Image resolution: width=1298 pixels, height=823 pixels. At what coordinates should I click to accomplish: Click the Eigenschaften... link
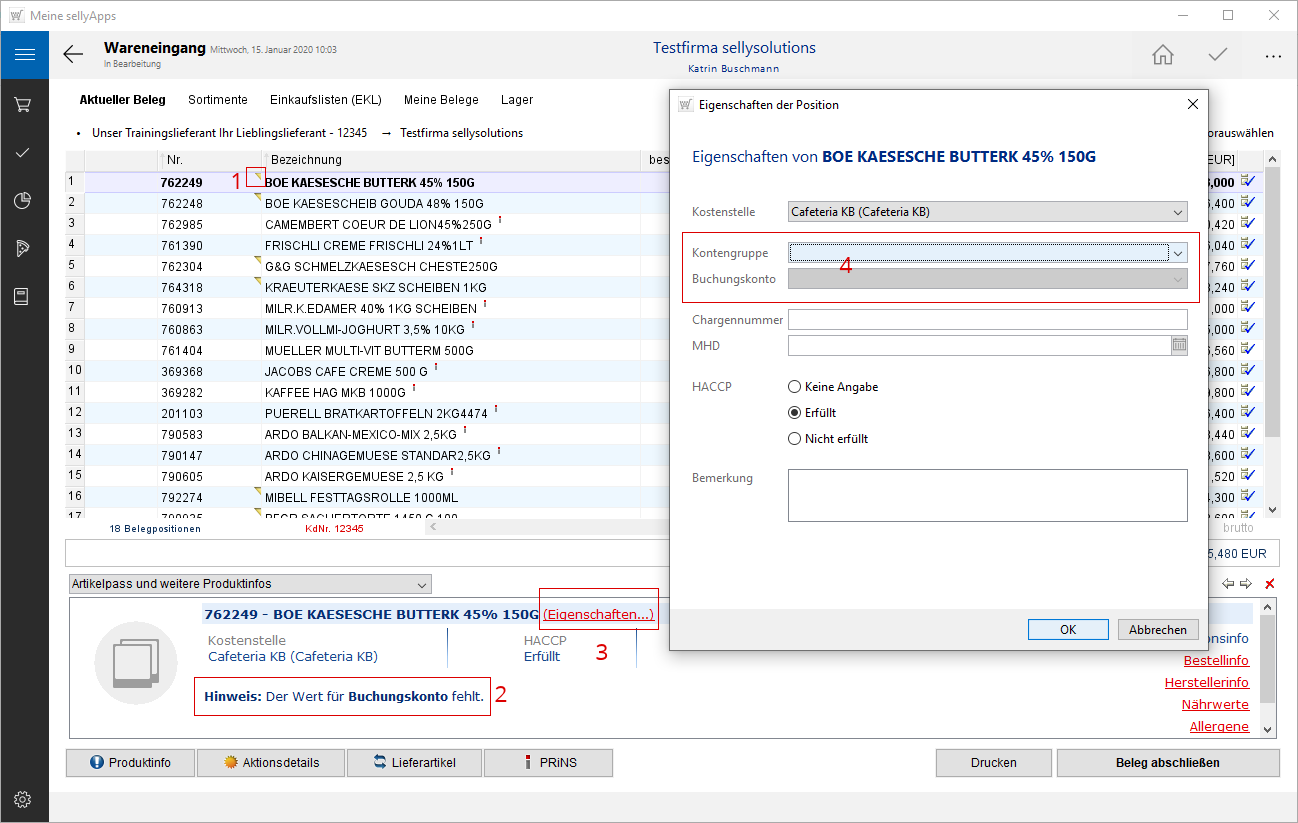click(x=599, y=615)
